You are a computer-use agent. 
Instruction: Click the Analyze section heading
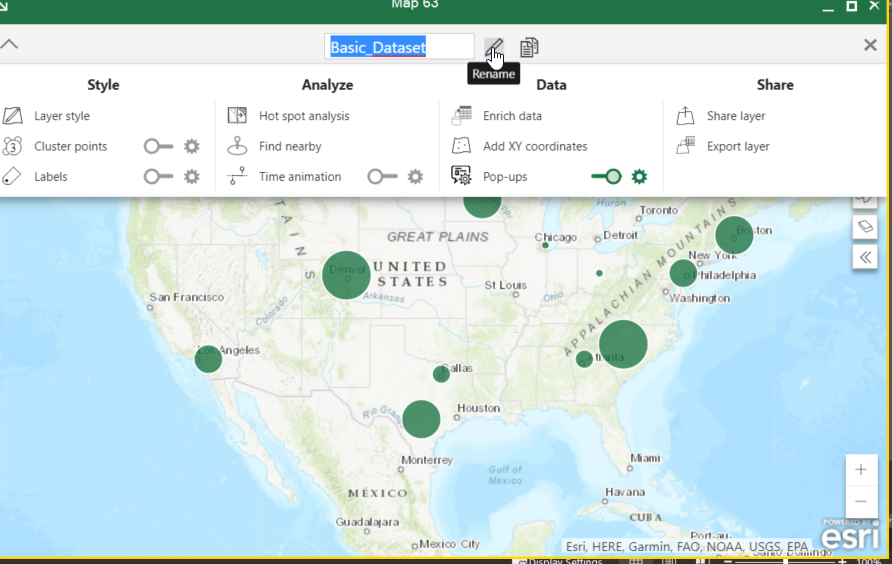pos(327,85)
